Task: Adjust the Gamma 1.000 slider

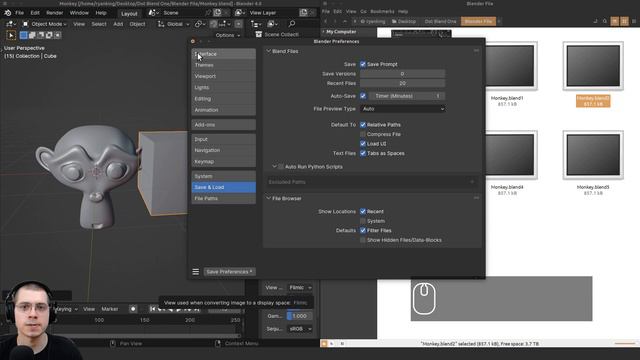Action: [300, 316]
